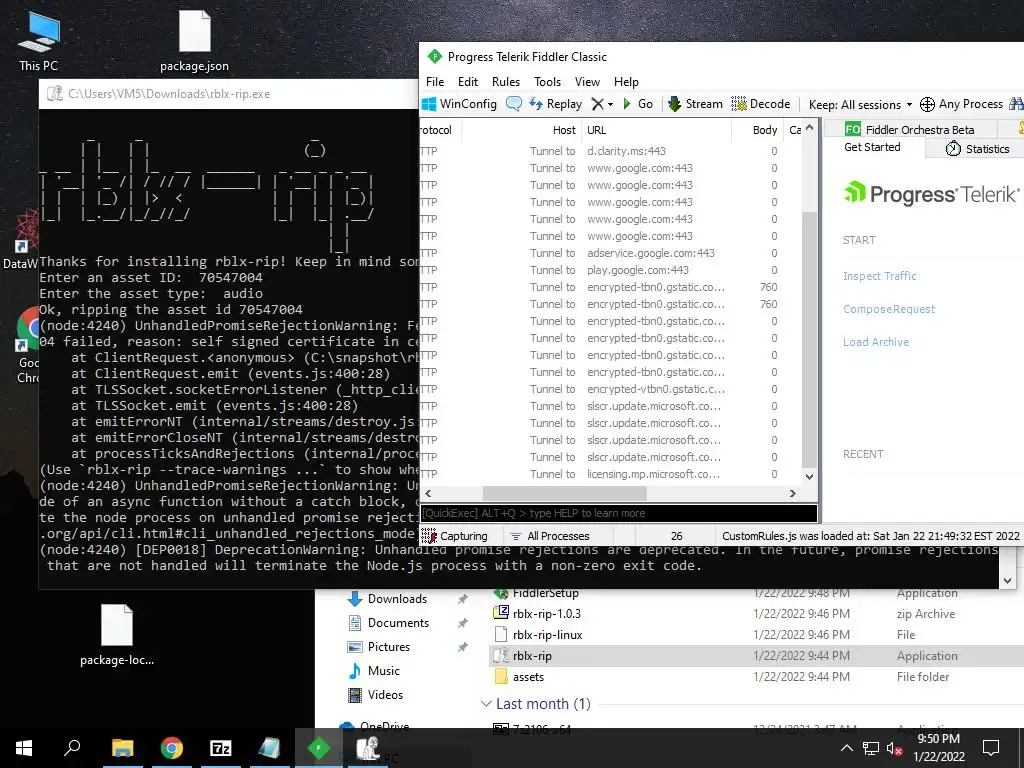Image resolution: width=1024 pixels, height=768 pixels.
Task: Toggle Decode option in Fiddler toolbar
Action: [761, 104]
